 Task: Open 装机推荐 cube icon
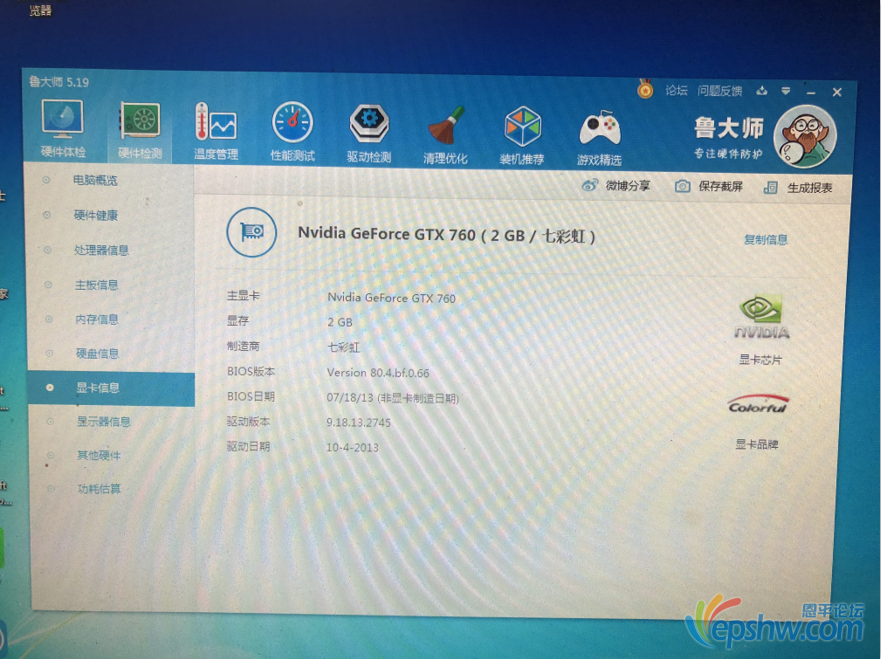coord(522,135)
